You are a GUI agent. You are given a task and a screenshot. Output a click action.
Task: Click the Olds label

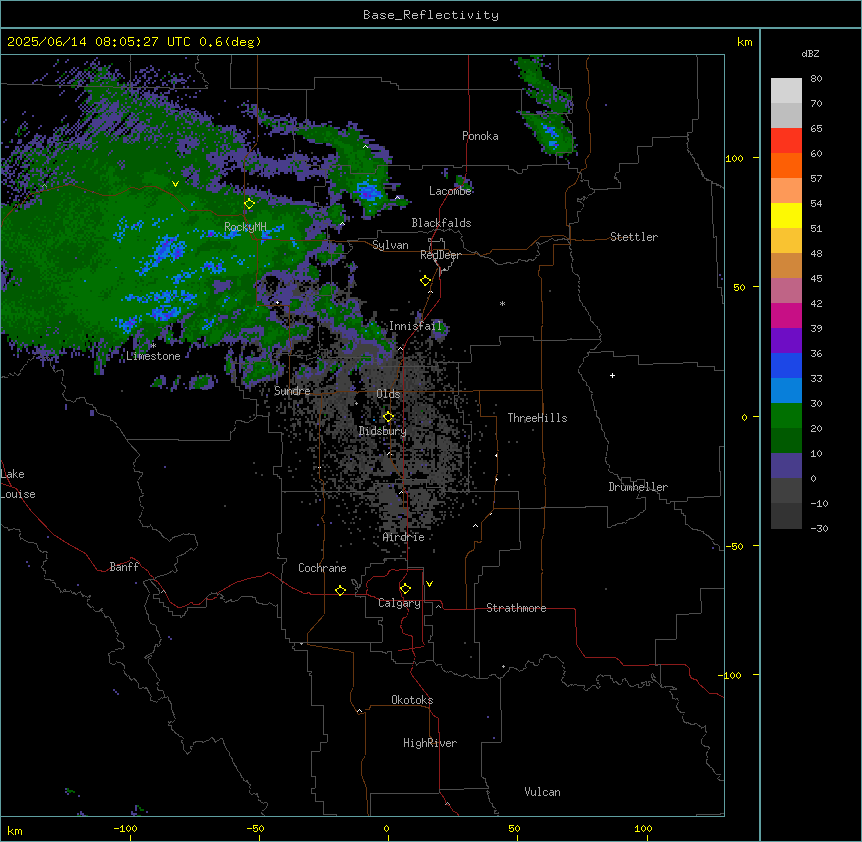pyautogui.click(x=388, y=394)
